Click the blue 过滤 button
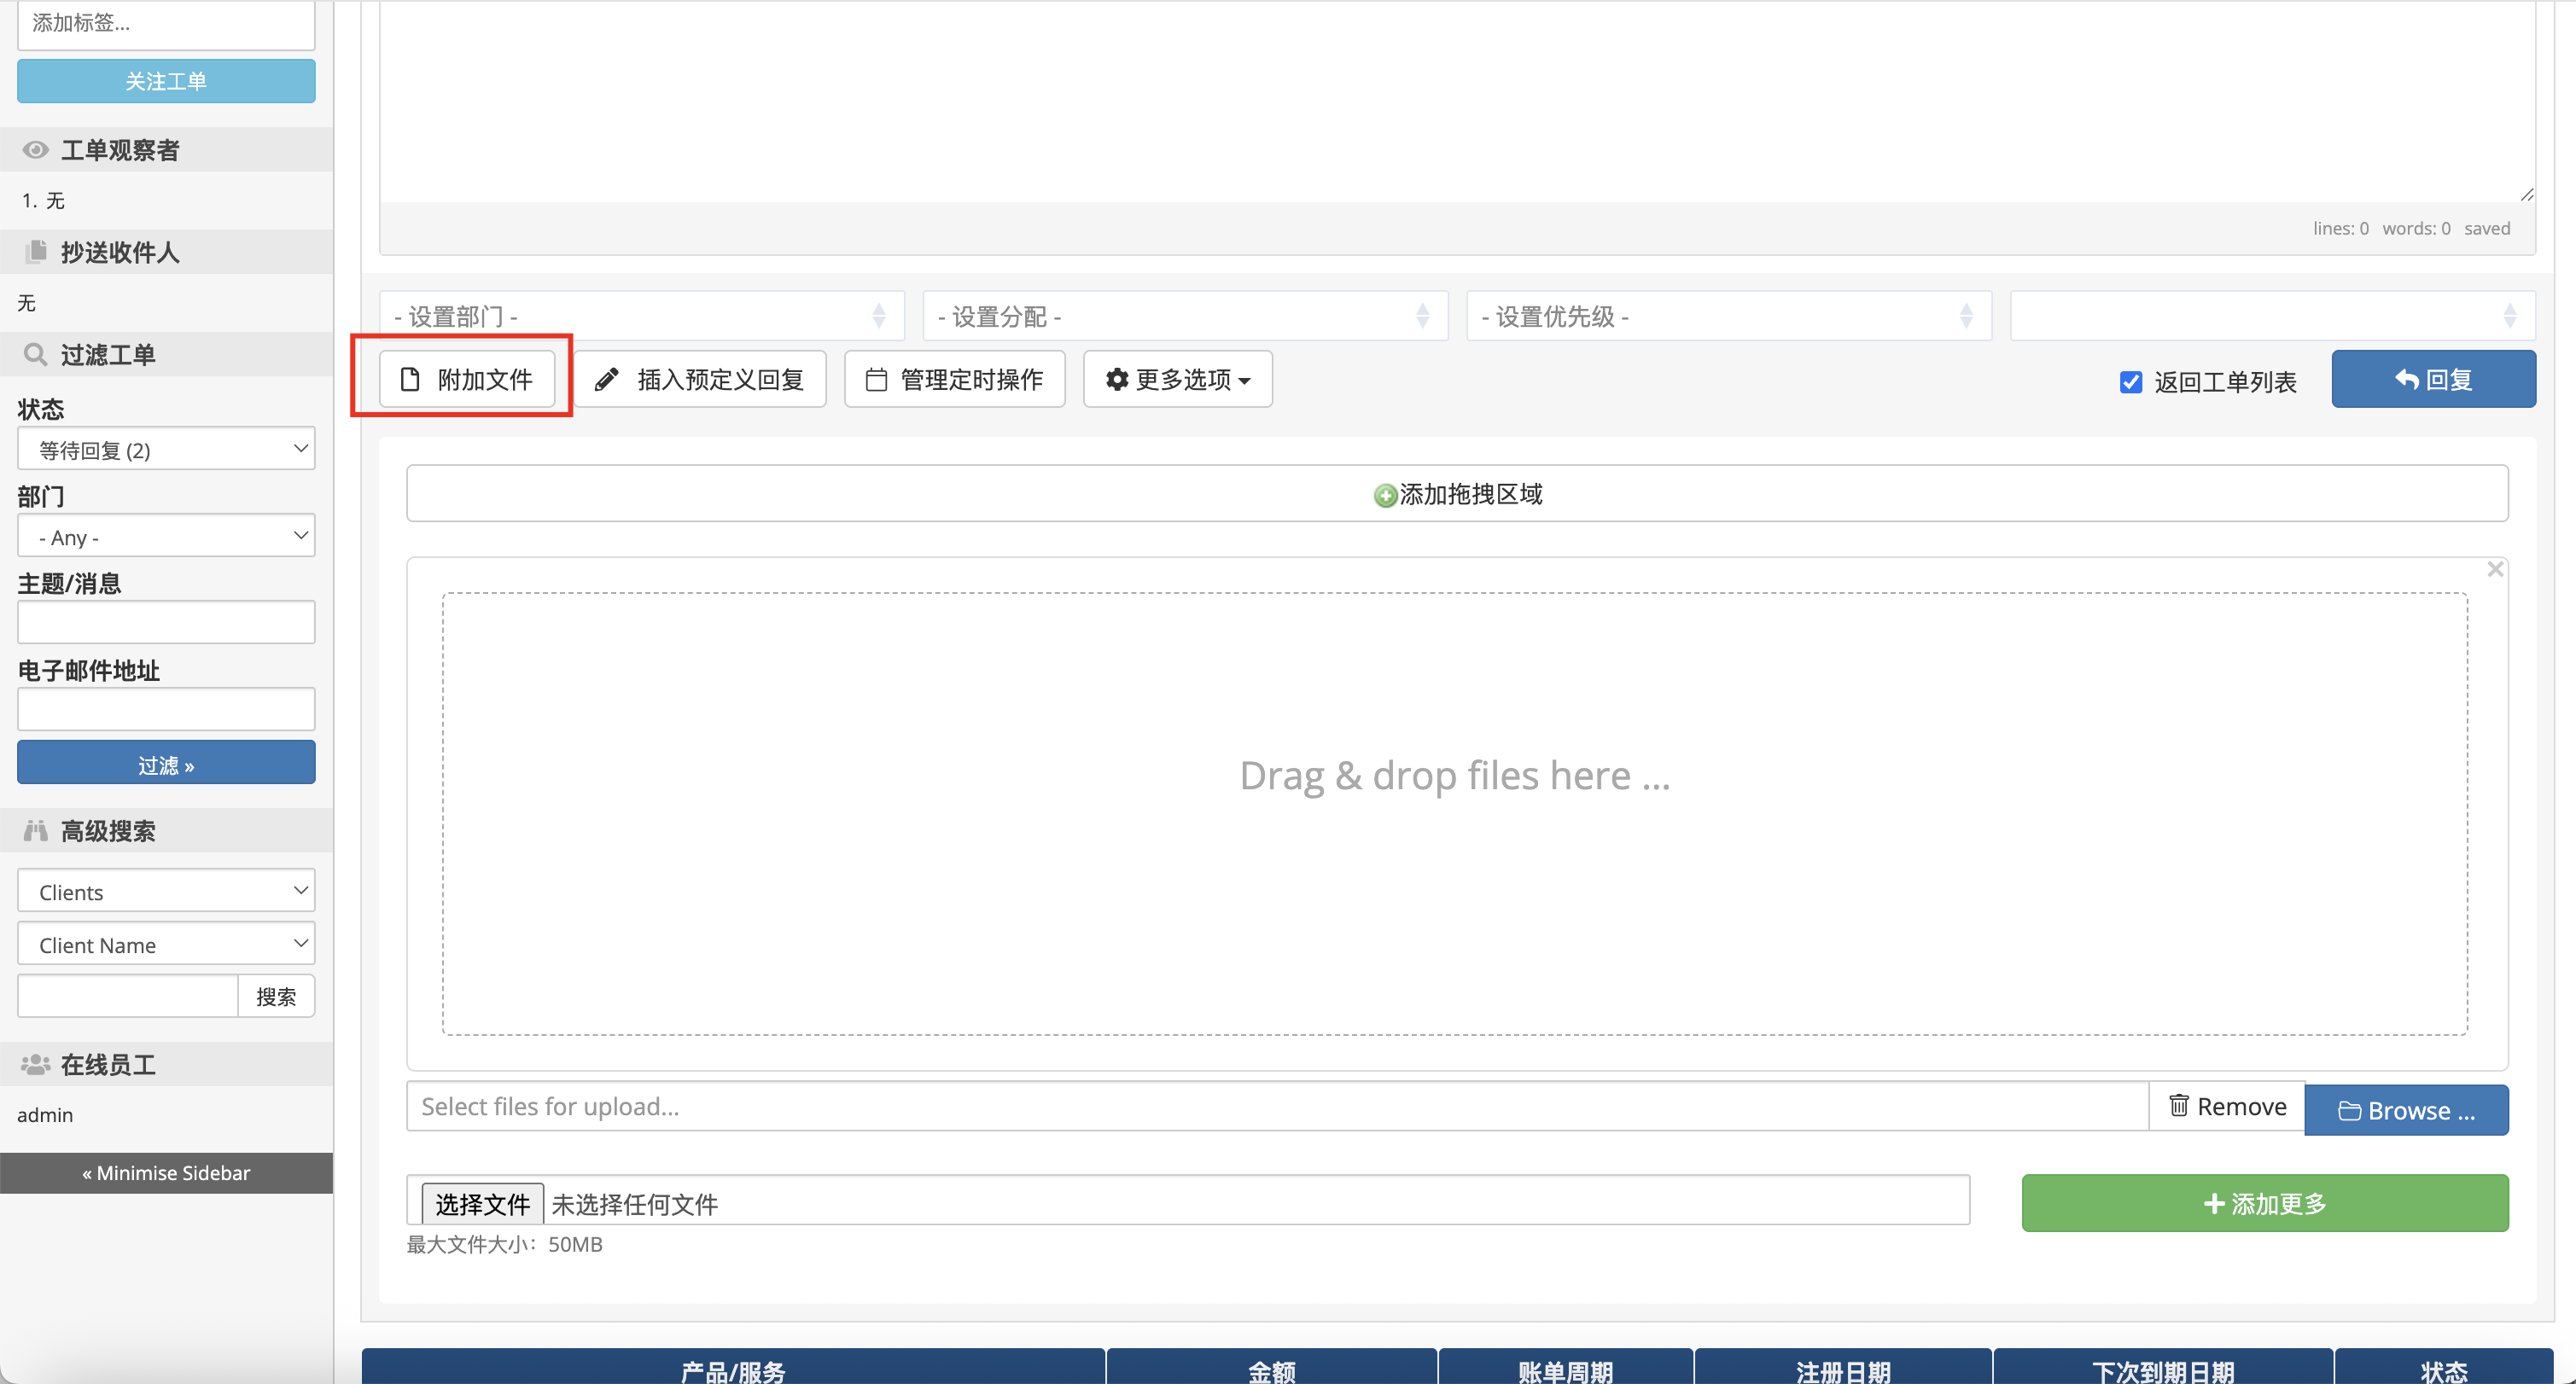Viewport: 2576px width, 1384px height. click(166, 764)
